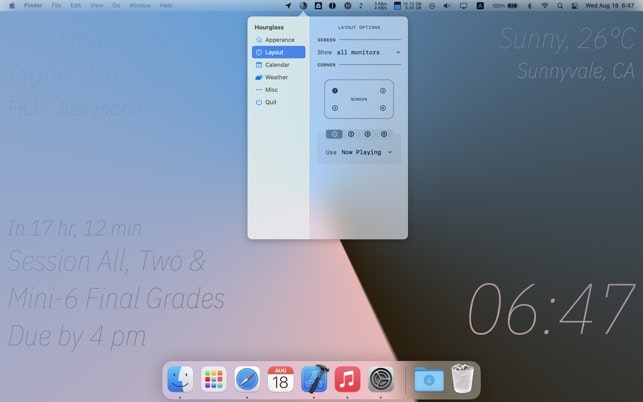Open the network speed KB/s status item

tap(381, 6)
